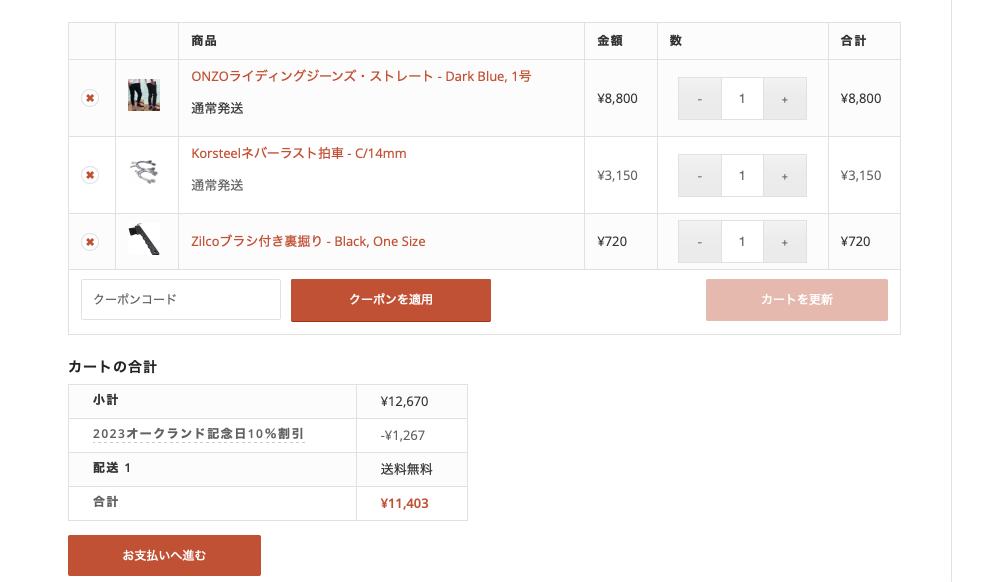Proceed with お支払いへ進む button

[164, 555]
